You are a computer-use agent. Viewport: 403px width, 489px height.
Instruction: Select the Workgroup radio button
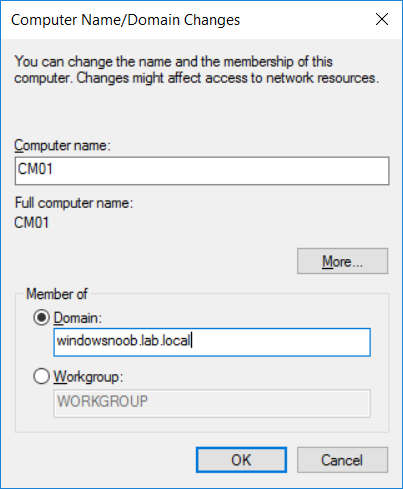tap(41, 377)
